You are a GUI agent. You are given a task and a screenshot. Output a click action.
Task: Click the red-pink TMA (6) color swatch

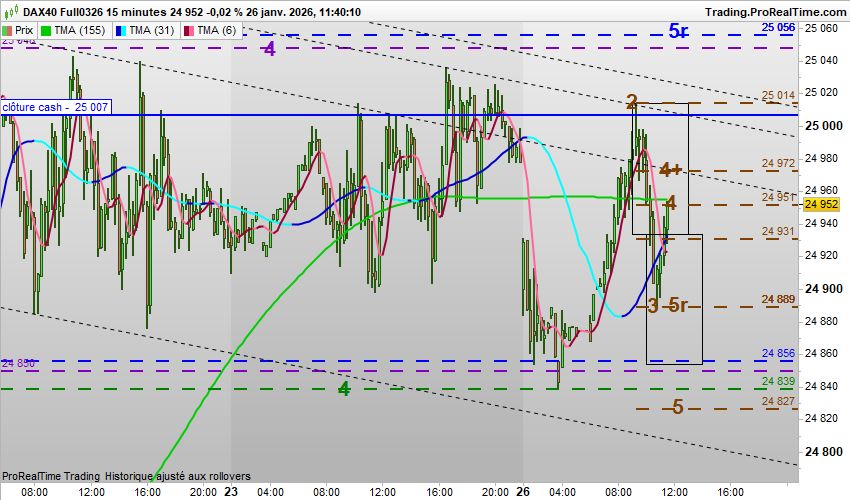click(189, 31)
